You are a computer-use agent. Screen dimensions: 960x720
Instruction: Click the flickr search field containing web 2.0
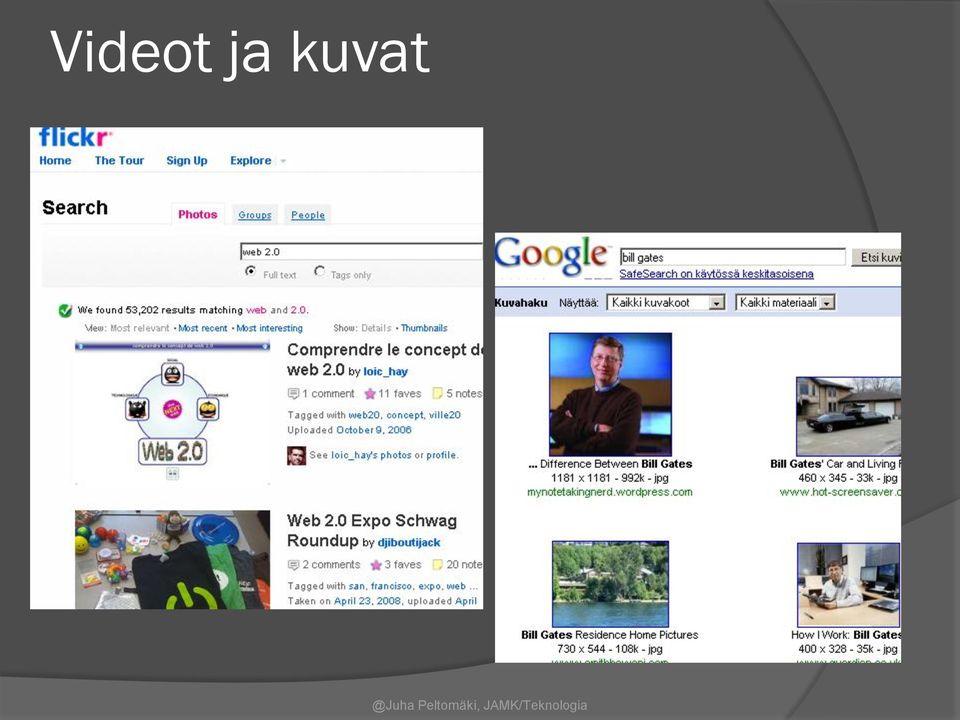point(361,252)
